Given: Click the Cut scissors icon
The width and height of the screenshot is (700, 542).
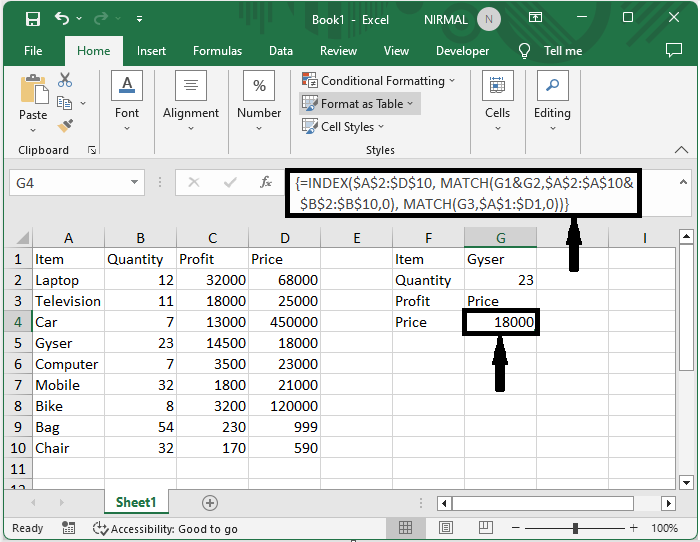Looking at the screenshot, I should tap(65, 80).
